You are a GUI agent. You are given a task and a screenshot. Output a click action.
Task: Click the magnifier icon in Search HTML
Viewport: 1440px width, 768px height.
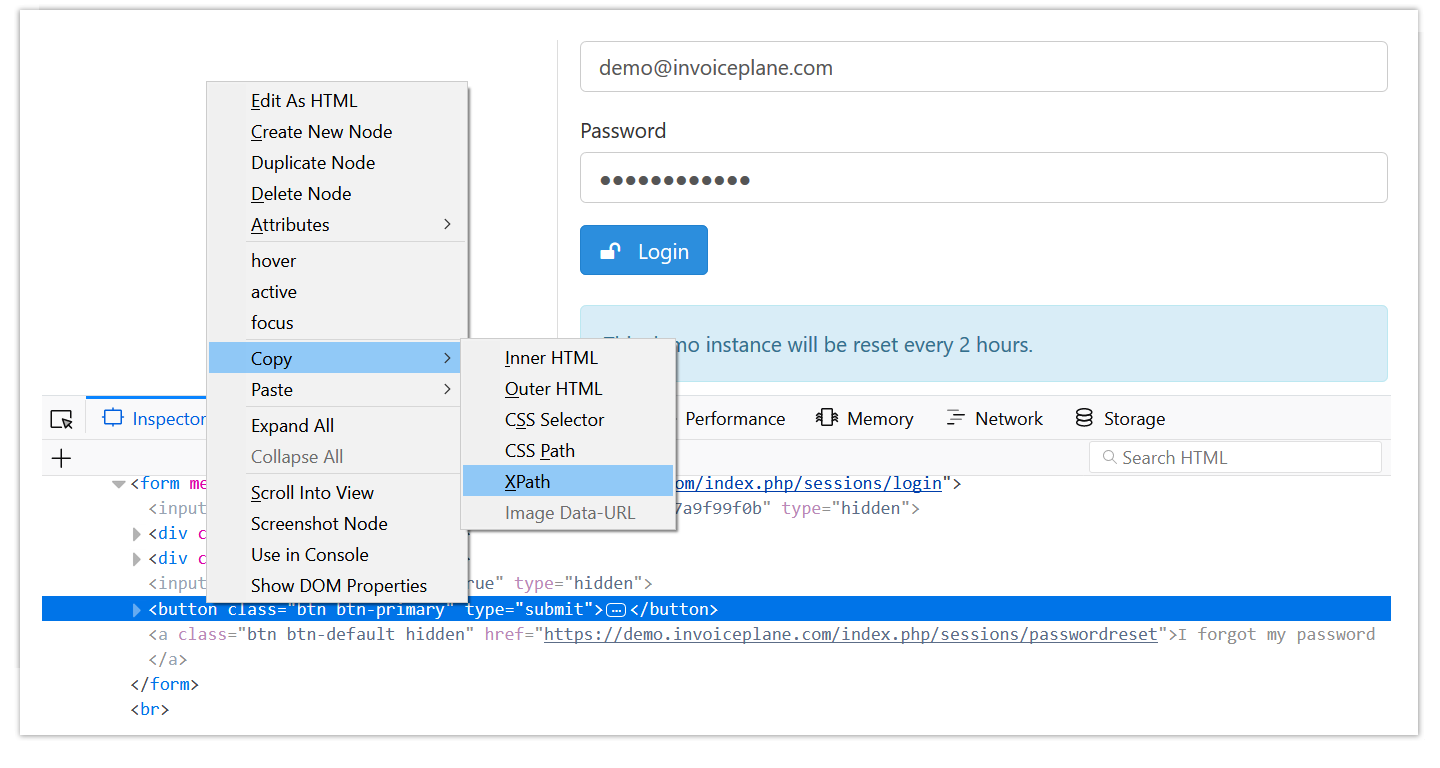coord(1108,457)
